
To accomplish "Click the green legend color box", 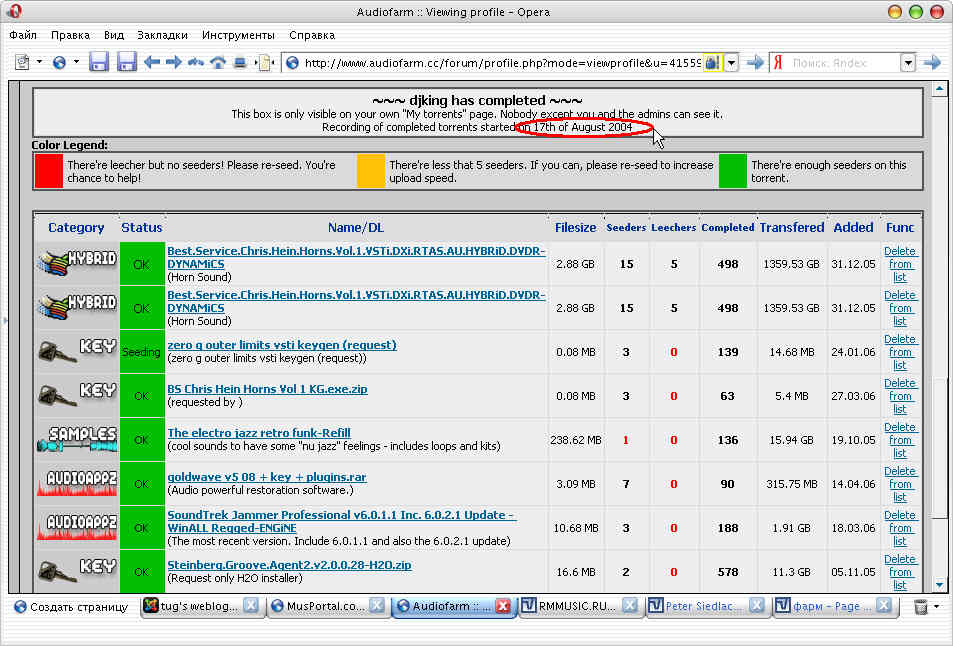I will (x=732, y=171).
